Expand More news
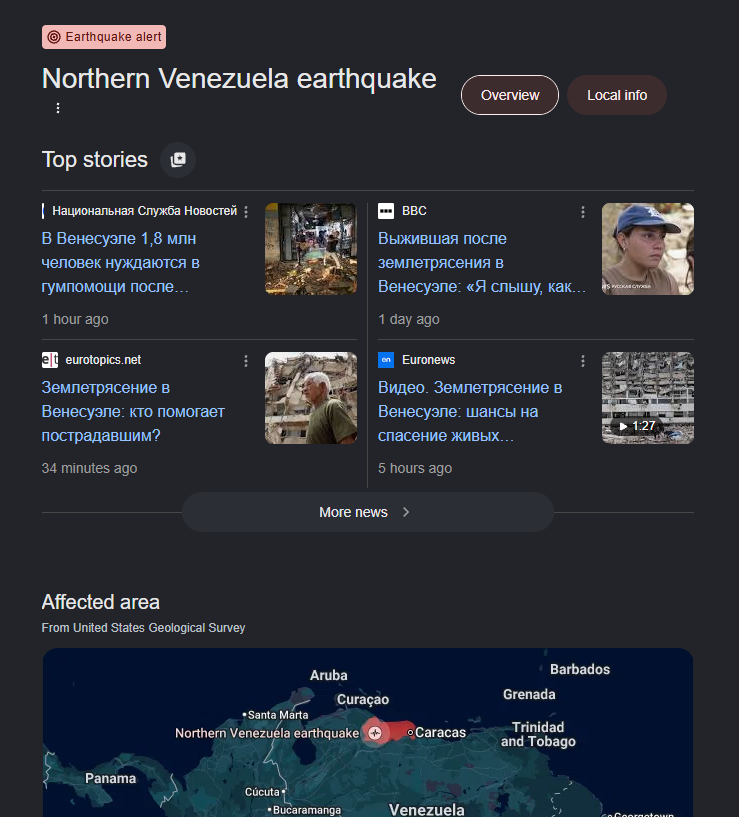Image resolution: width=739 pixels, height=817 pixels. coord(367,512)
